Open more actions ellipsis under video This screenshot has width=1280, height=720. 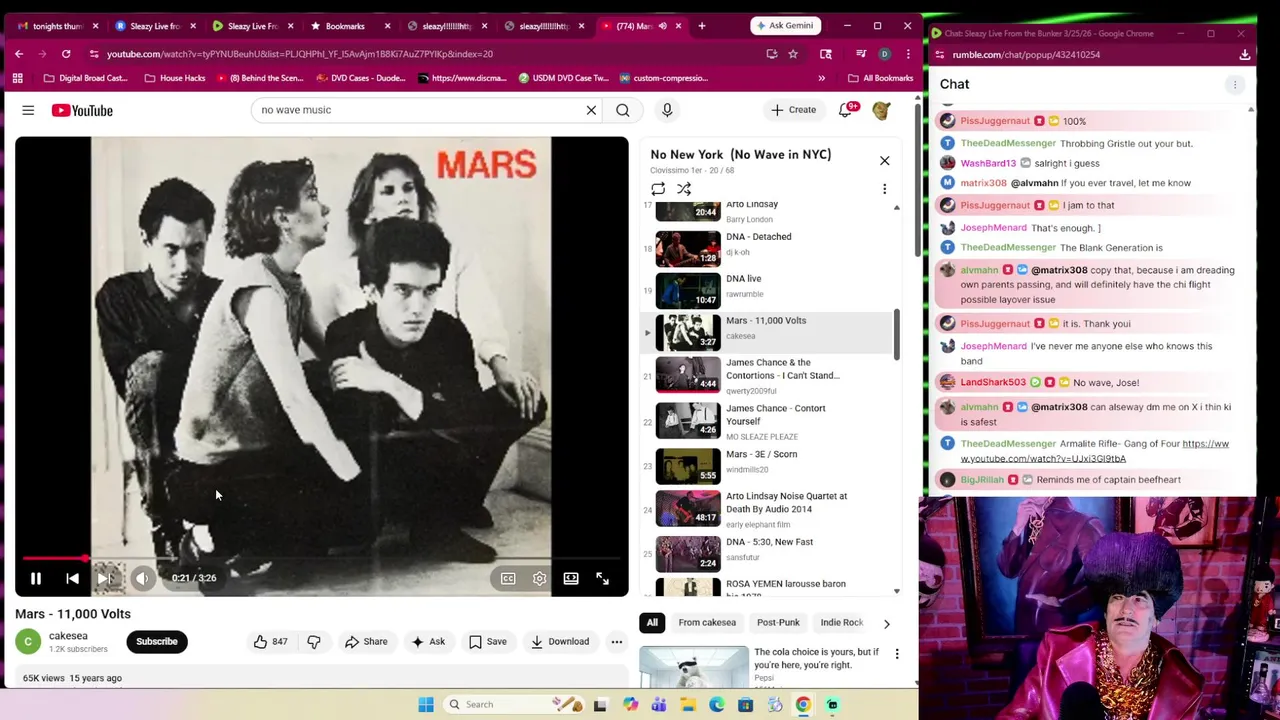point(617,642)
